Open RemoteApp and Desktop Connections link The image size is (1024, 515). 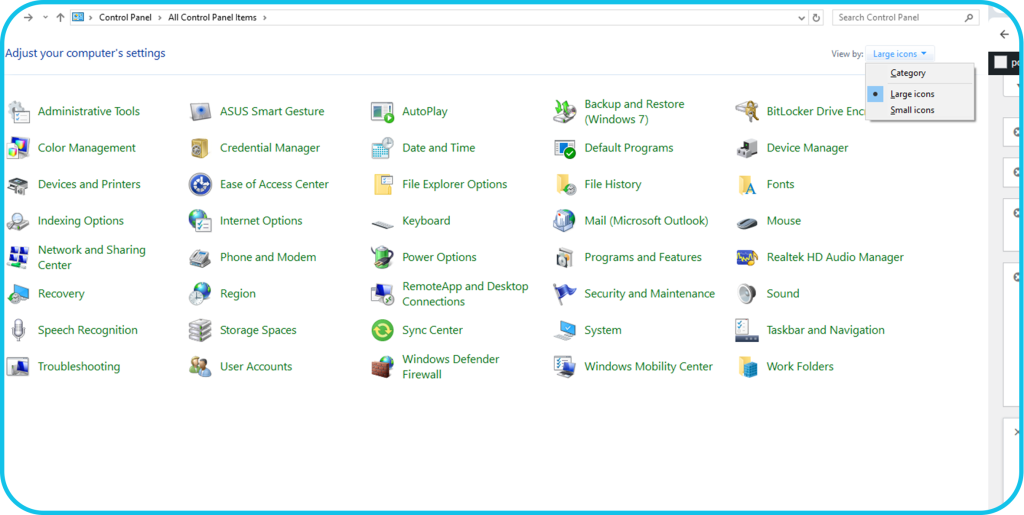pyautogui.click(x=465, y=294)
